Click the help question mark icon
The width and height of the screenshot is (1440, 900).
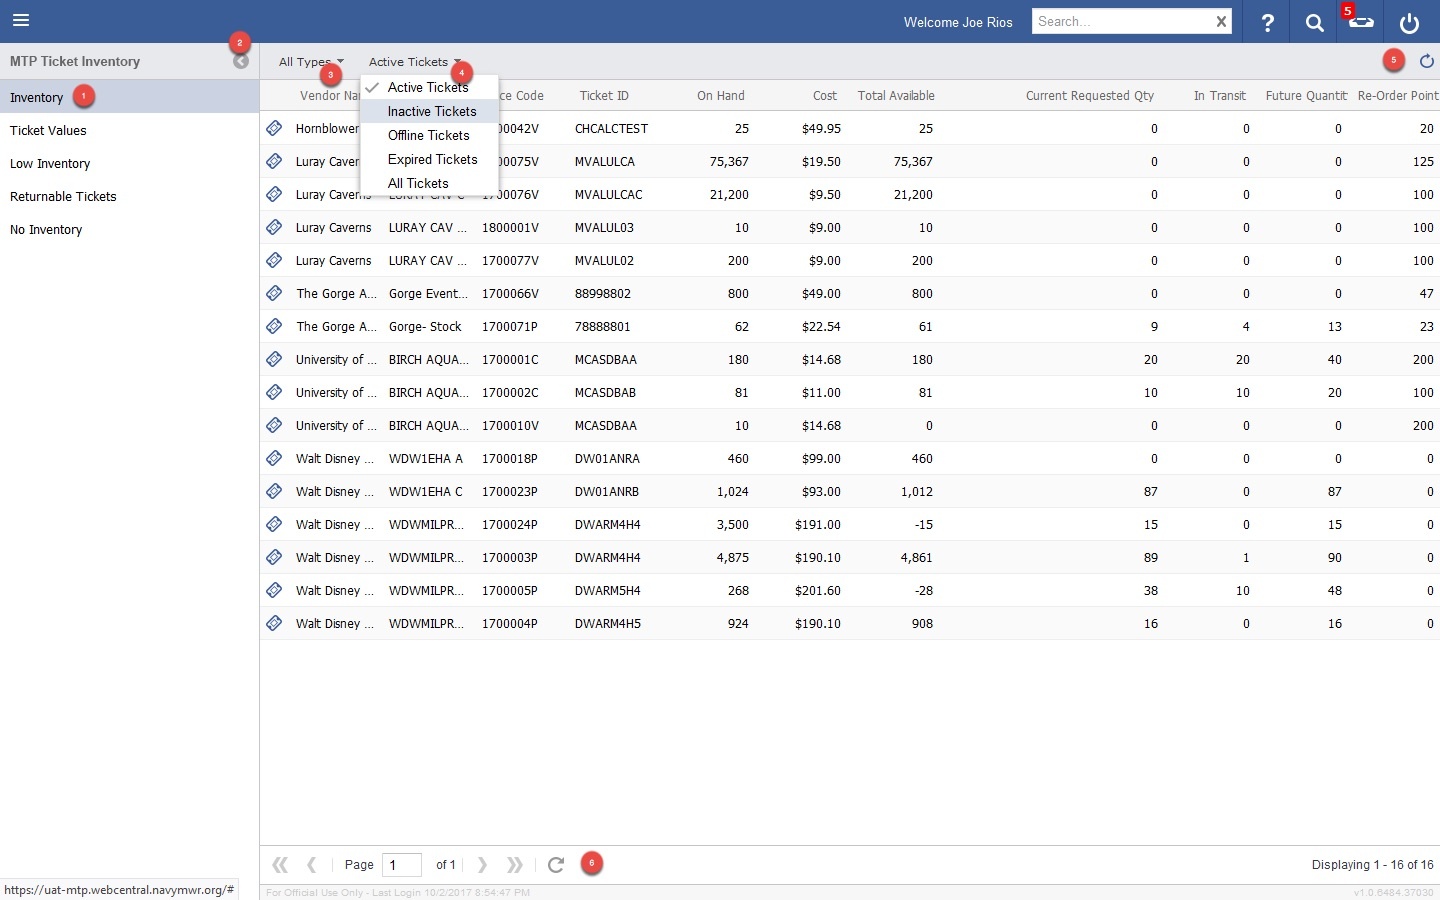[x=1267, y=22]
